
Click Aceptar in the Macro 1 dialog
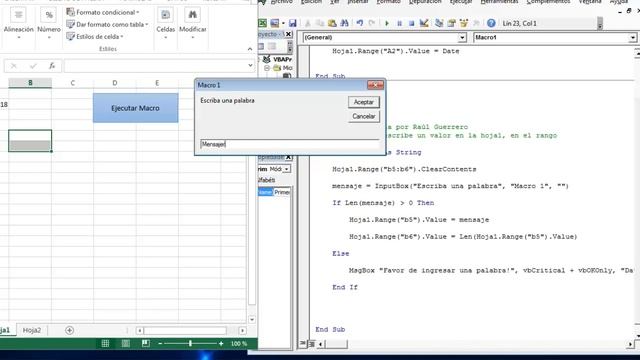364,102
